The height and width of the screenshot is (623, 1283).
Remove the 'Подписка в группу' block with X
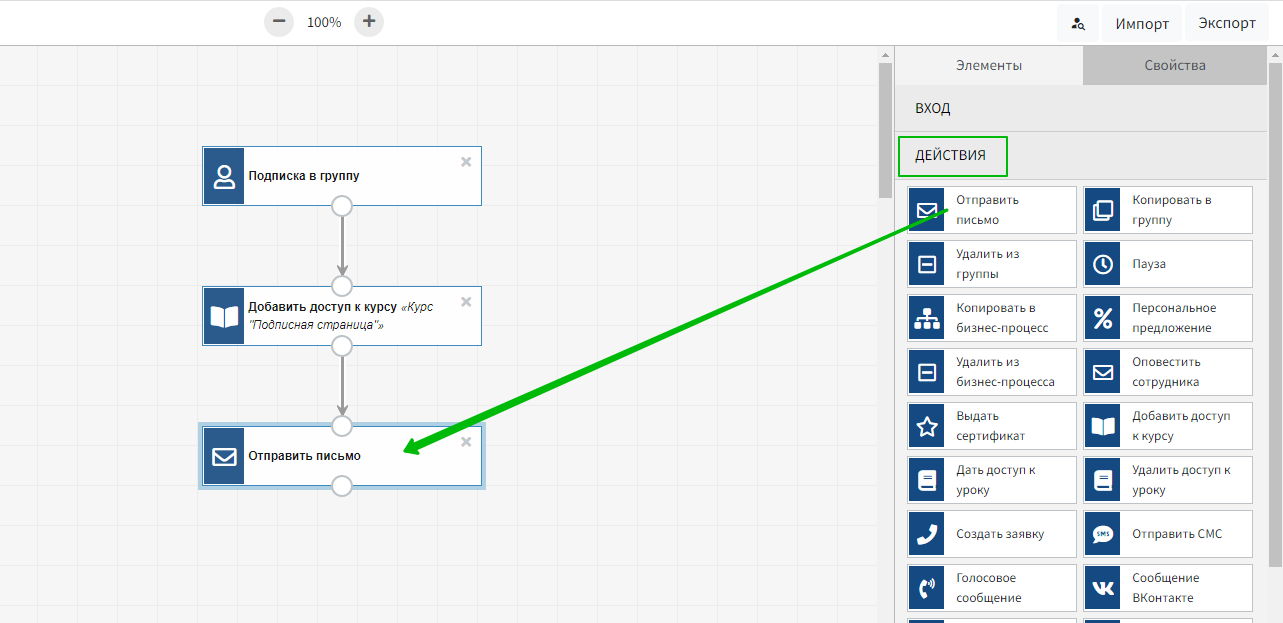tap(466, 162)
